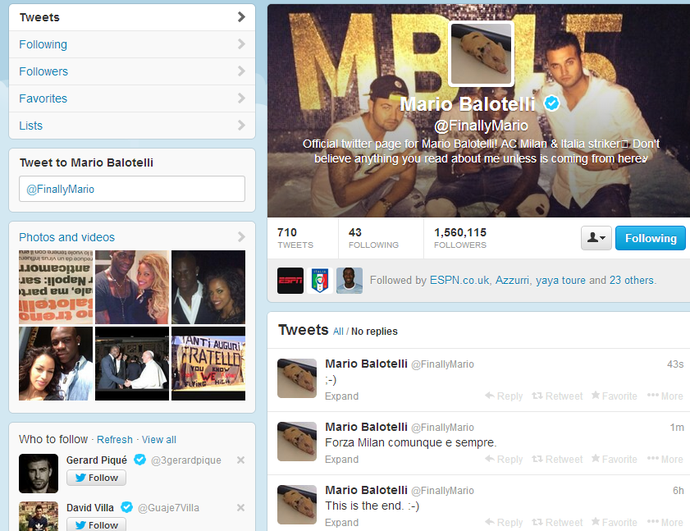
Task: Favorite the 'Forza Milan' tweet
Action: [614, 460]
